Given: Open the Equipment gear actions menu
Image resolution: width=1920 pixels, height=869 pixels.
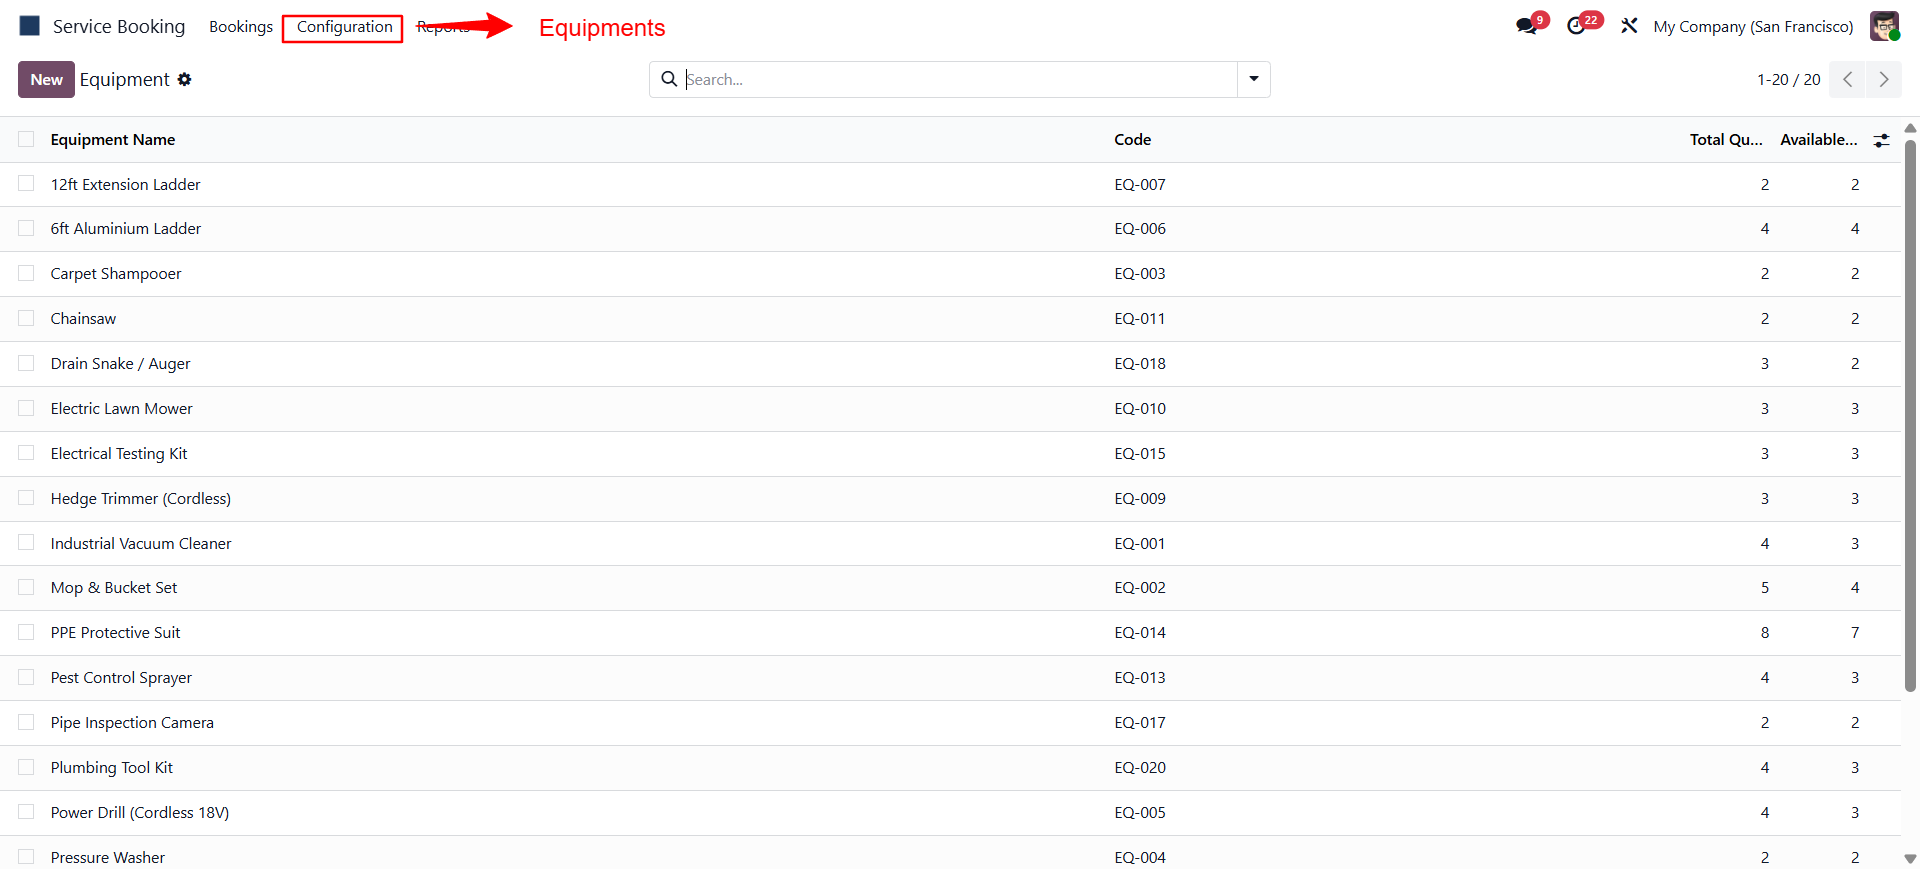Looking at the screenshot, I should pyautogui.click(x=184, y=79).
